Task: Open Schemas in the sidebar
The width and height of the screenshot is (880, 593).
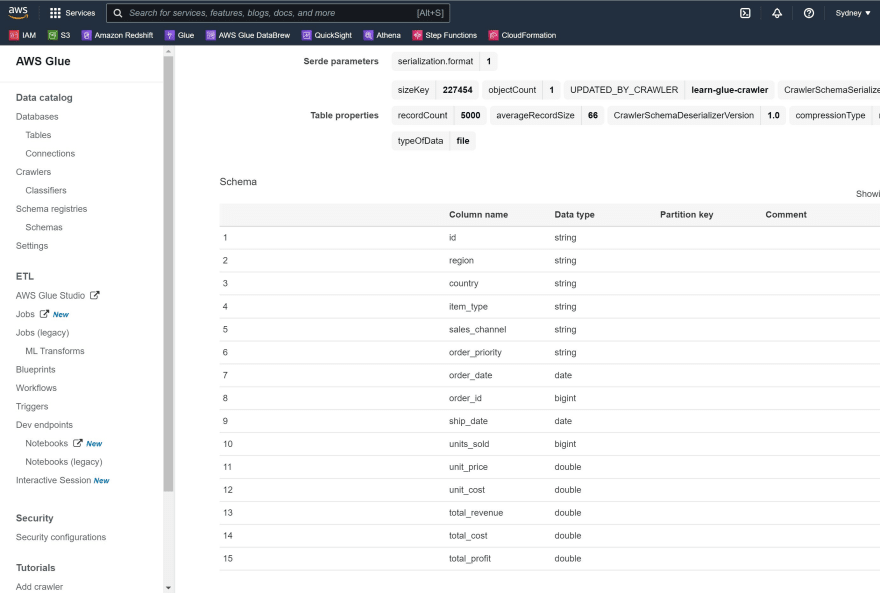Action: (44, 227)
